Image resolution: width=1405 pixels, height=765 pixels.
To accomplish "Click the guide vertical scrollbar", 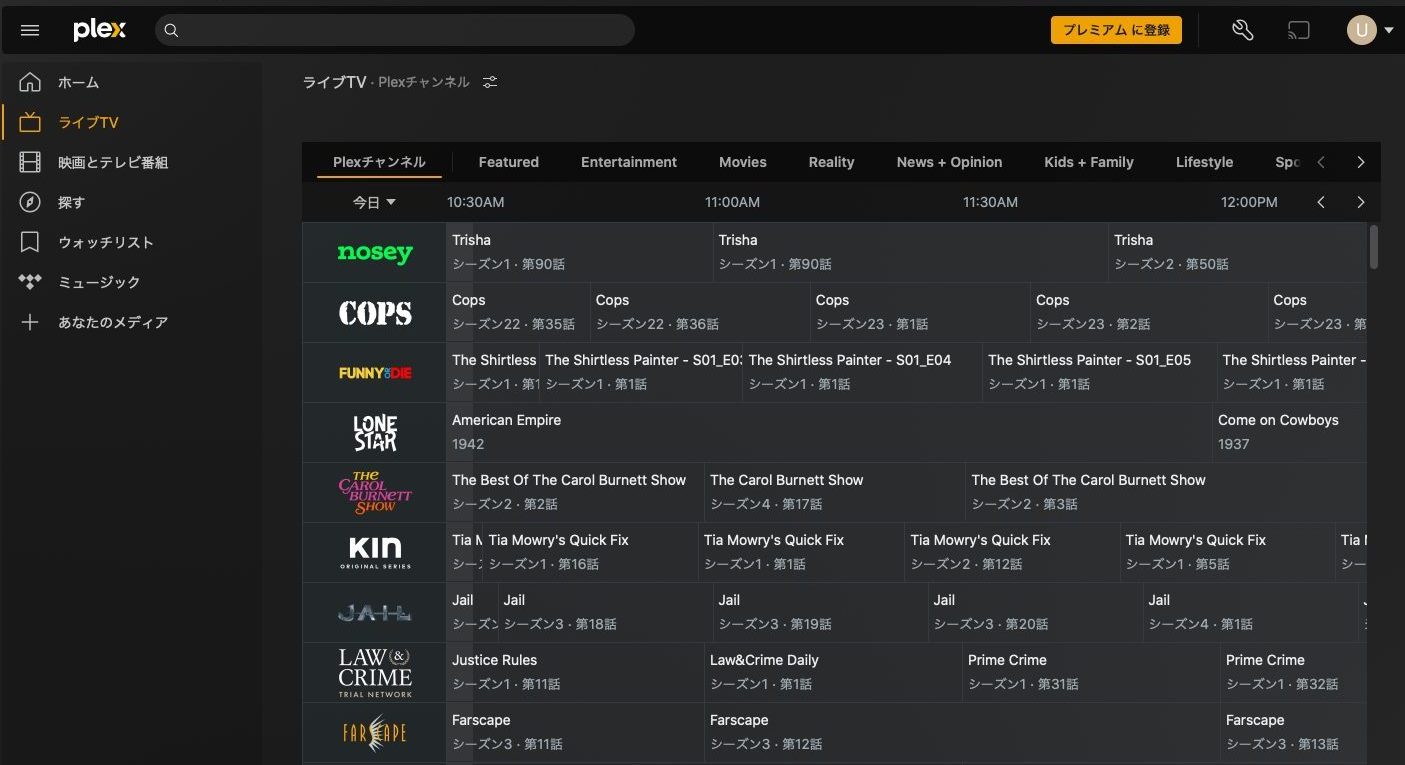I will [1373, 247].
